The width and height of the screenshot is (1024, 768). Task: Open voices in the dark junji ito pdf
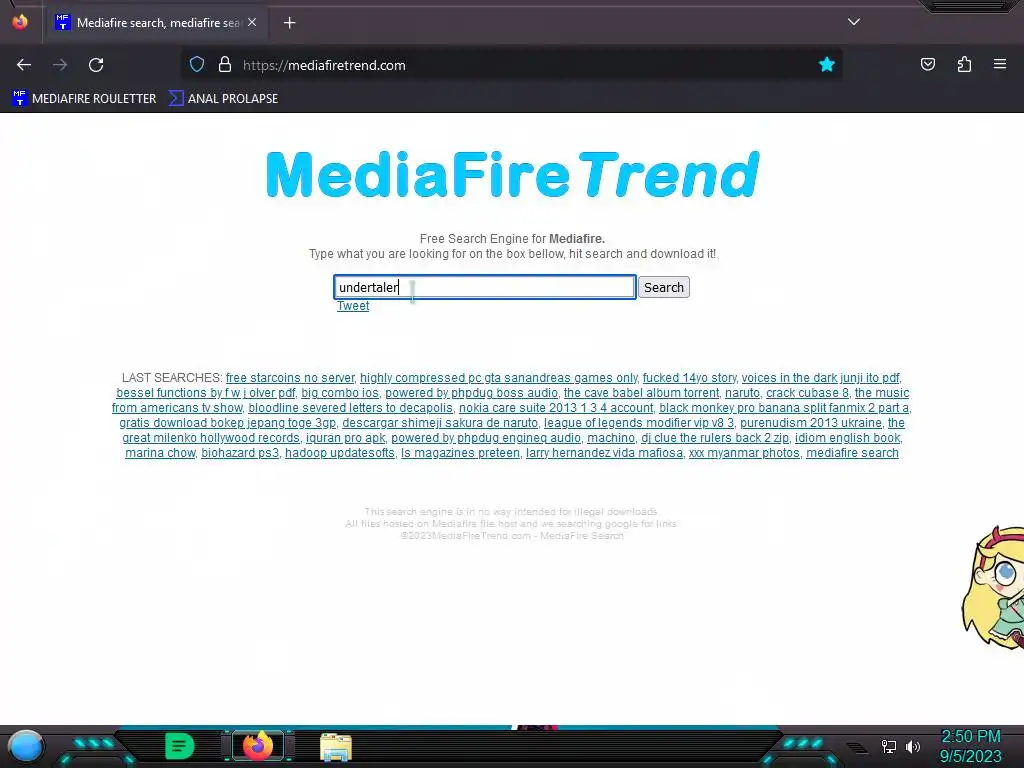point(820,377)
